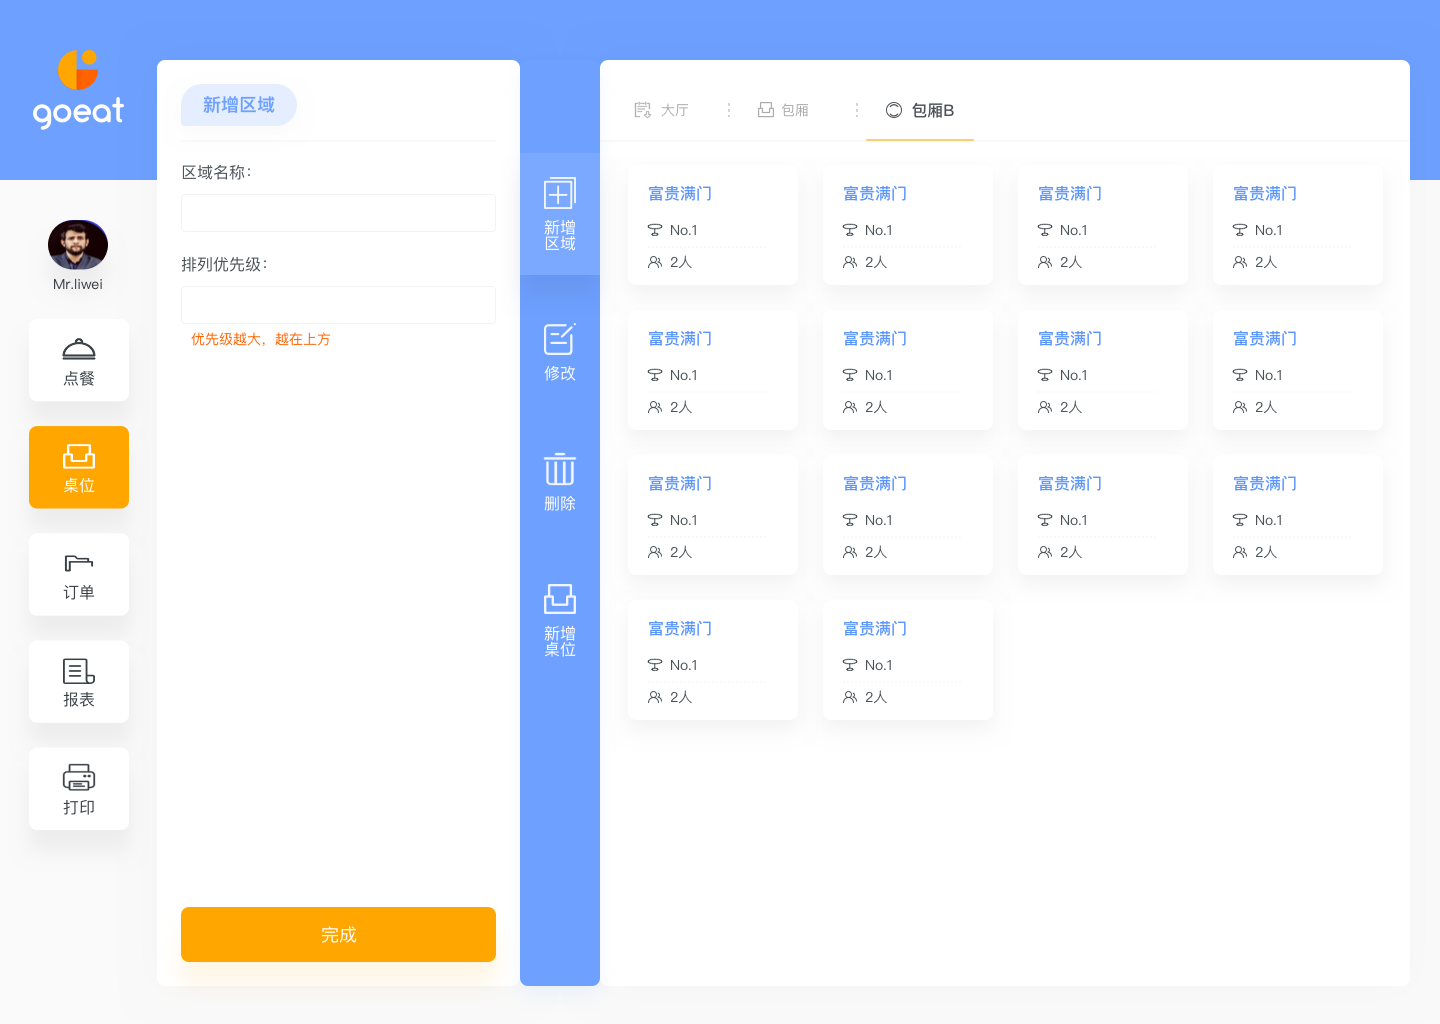Click the 删除 delete toolbar icon
This screenshot has width=1440, height=1024.
coord(560,481)
